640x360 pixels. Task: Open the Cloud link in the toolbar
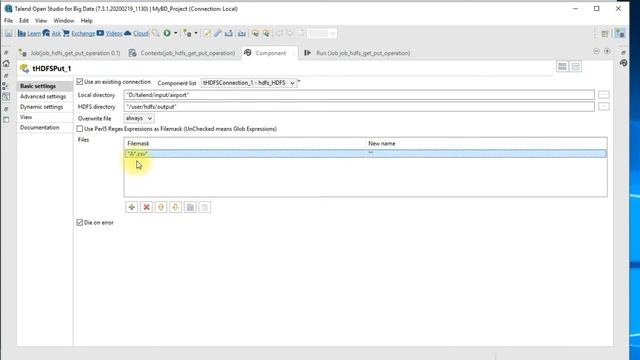(x=140, y=33)
